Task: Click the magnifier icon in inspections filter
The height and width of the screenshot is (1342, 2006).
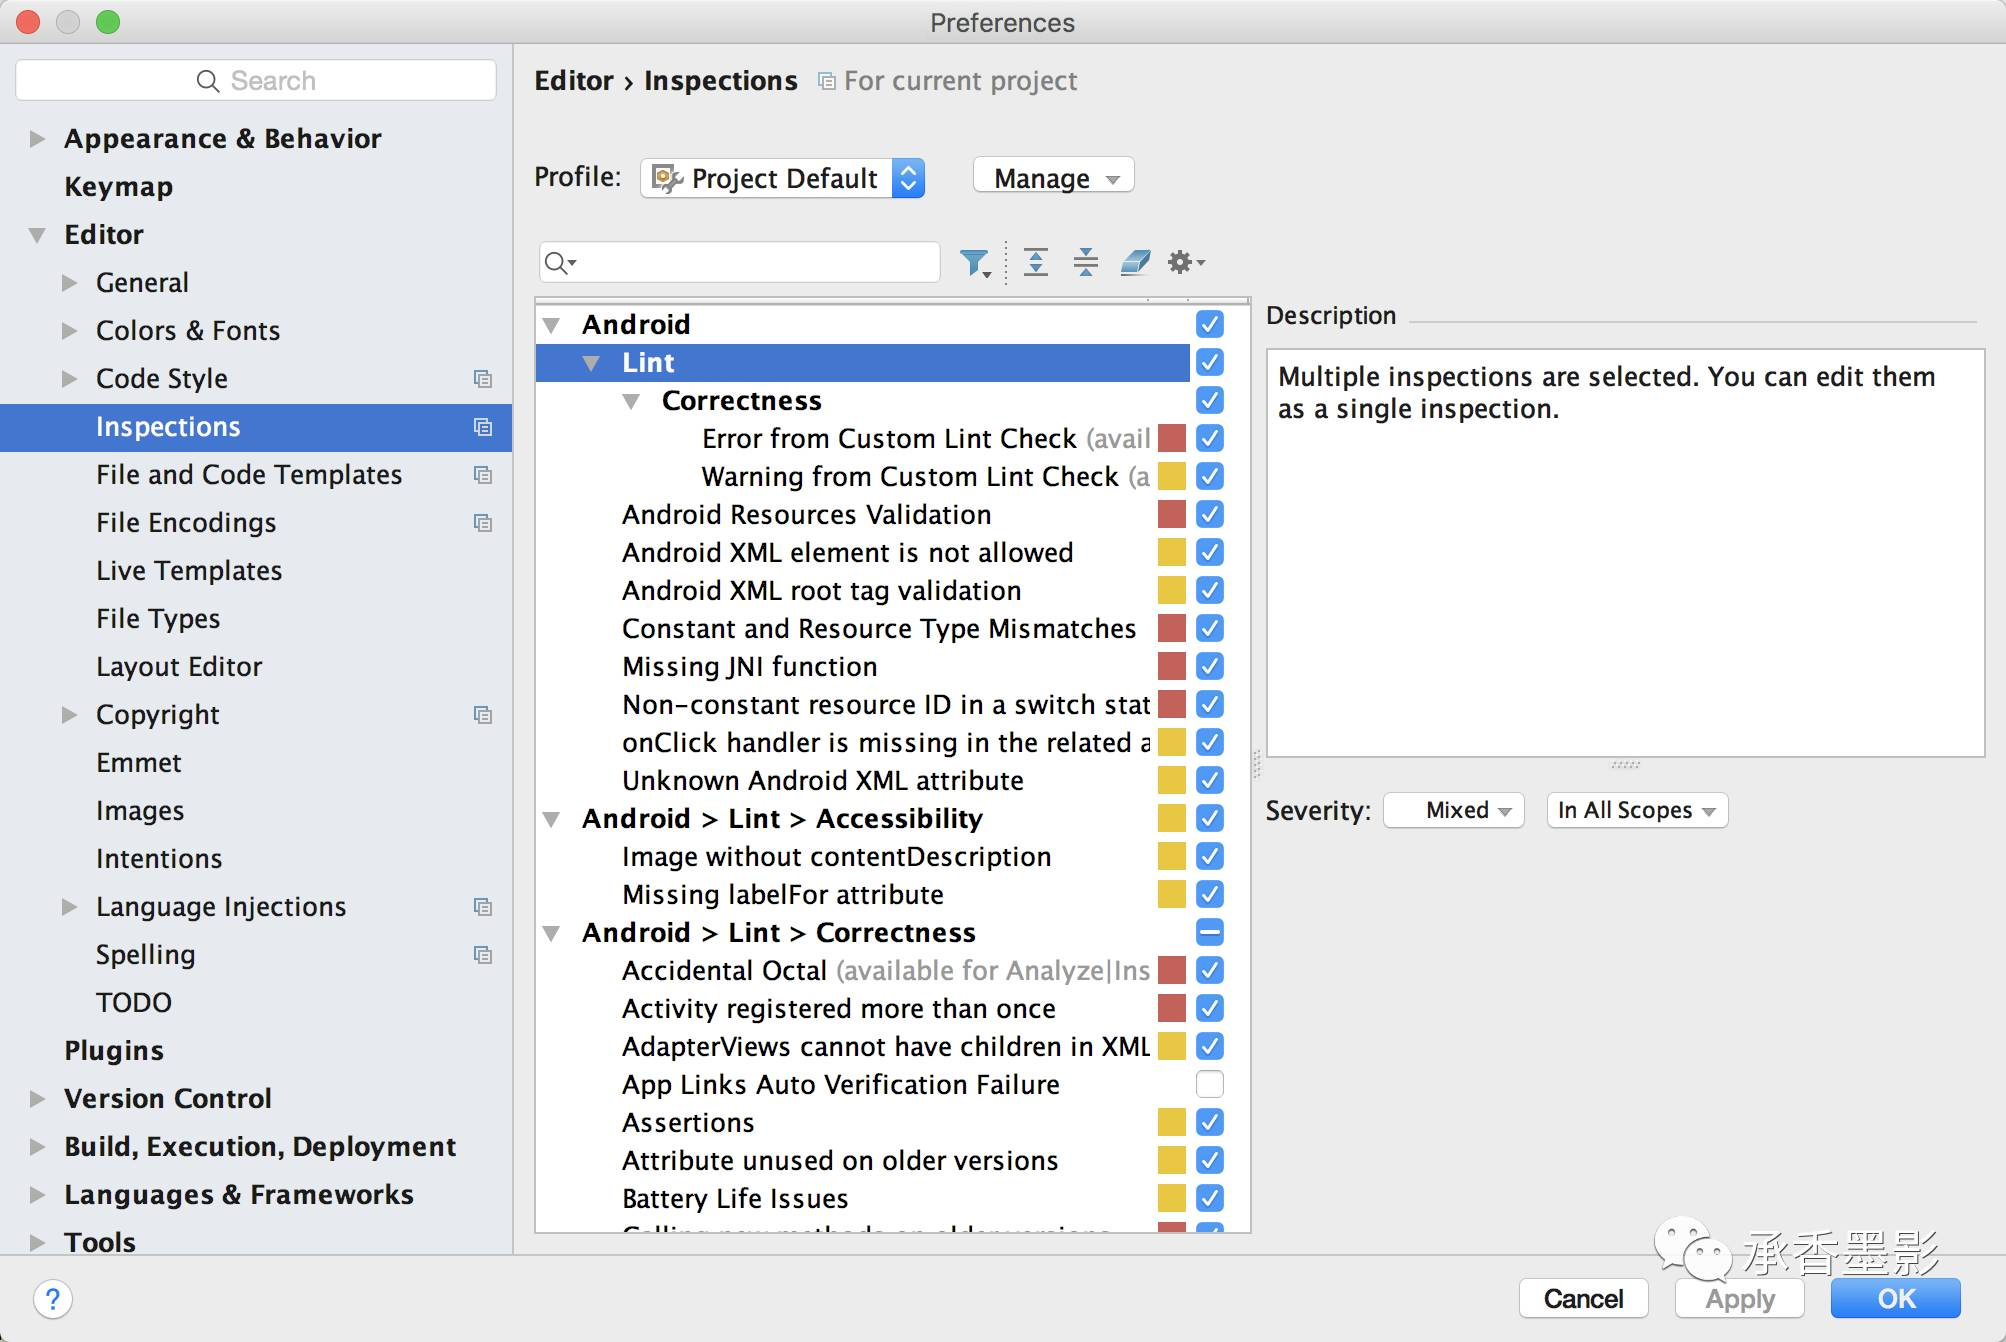Action: 558,262
